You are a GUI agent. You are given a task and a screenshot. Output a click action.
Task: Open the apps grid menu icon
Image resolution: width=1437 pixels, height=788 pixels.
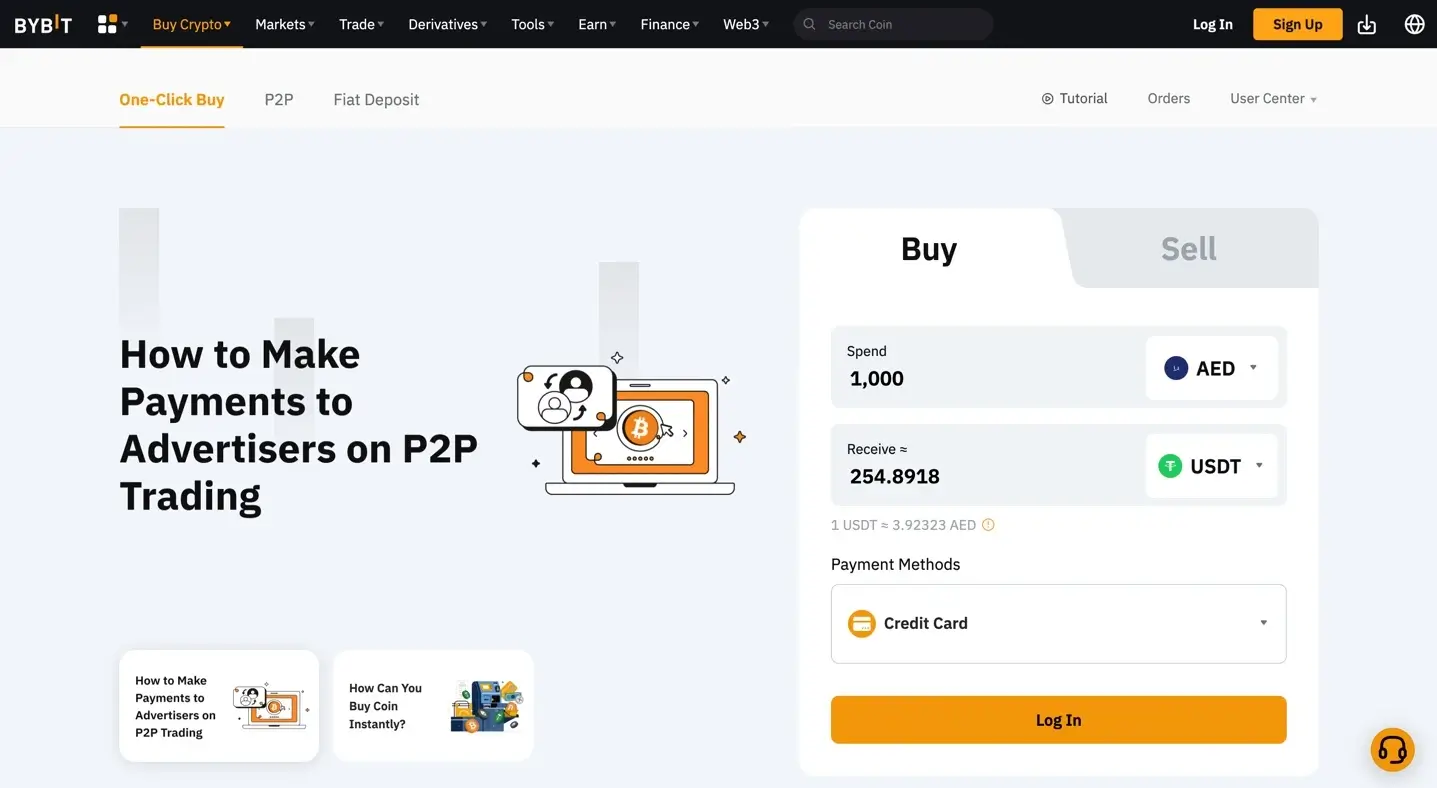[x=108, y=24]
